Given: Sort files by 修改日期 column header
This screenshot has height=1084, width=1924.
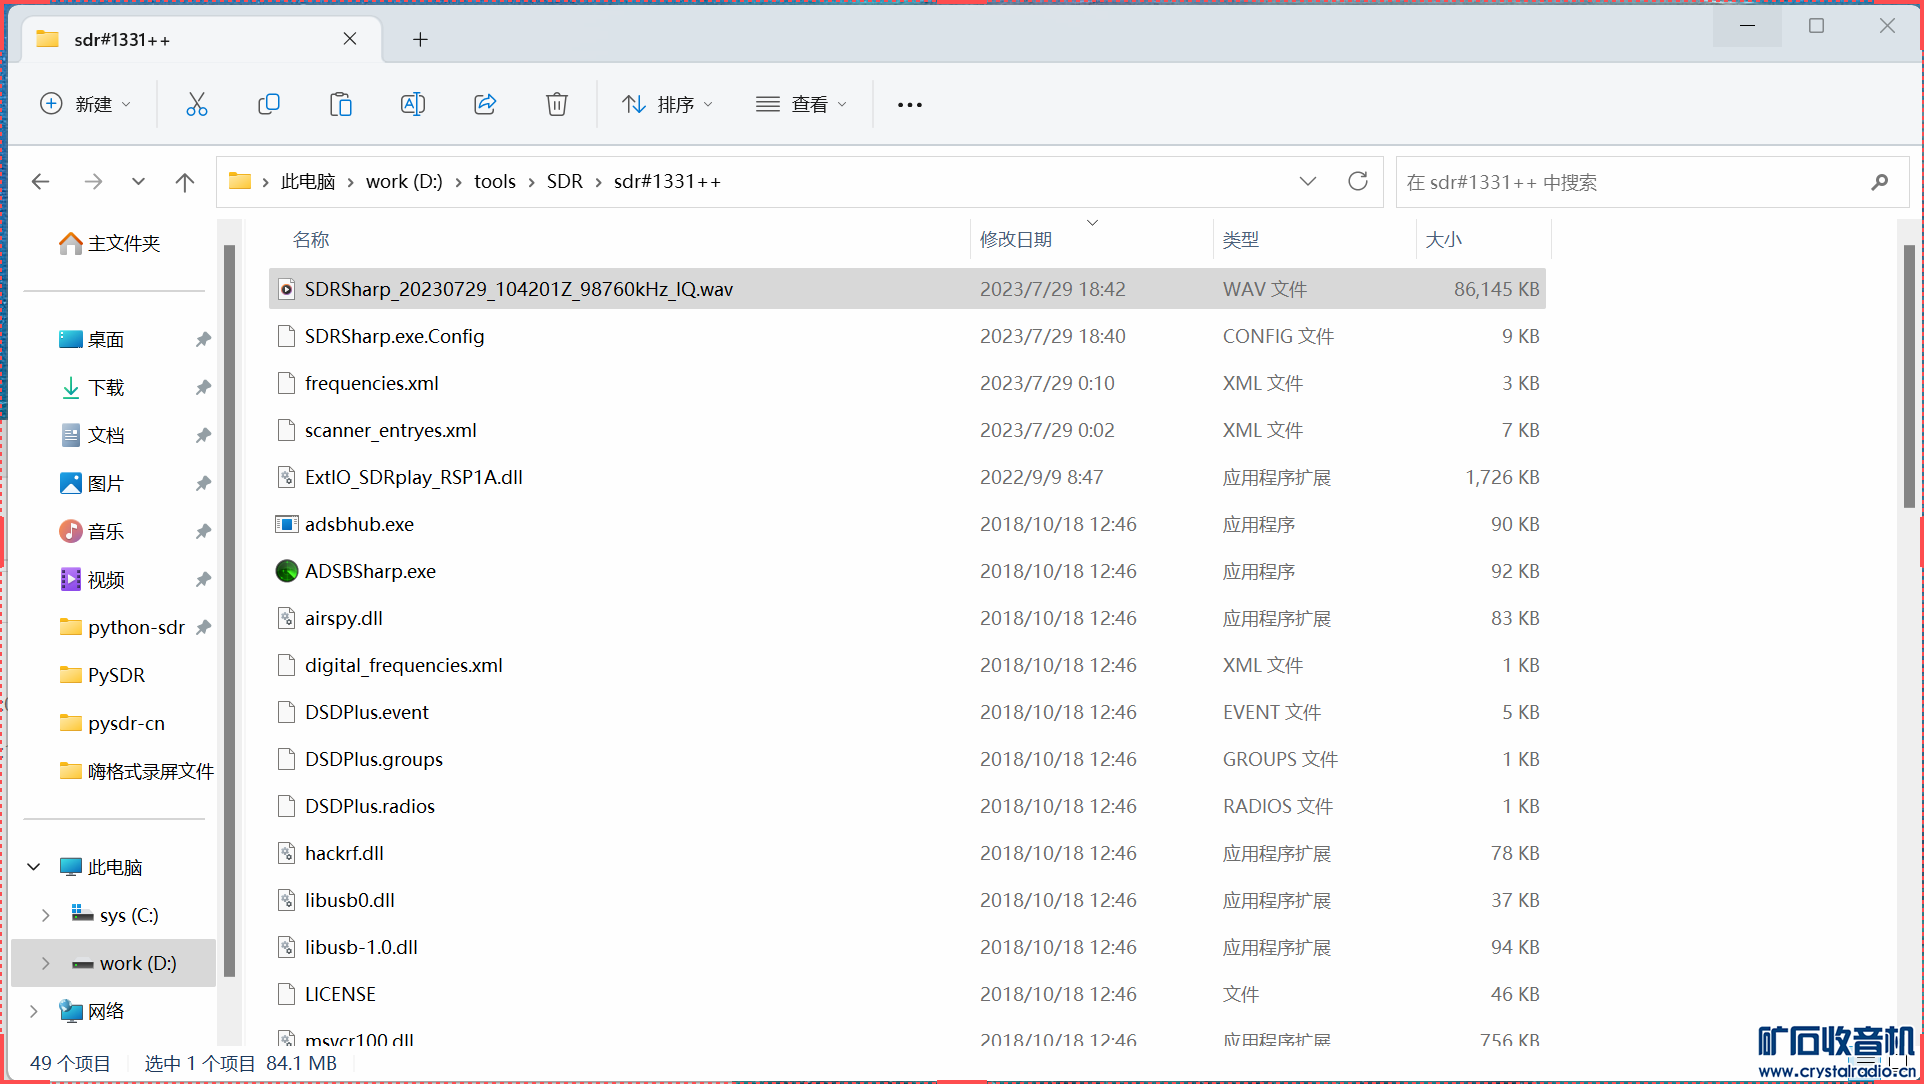Looking at the screenshot, I should pyautogui.click(x=1016, y=239).
